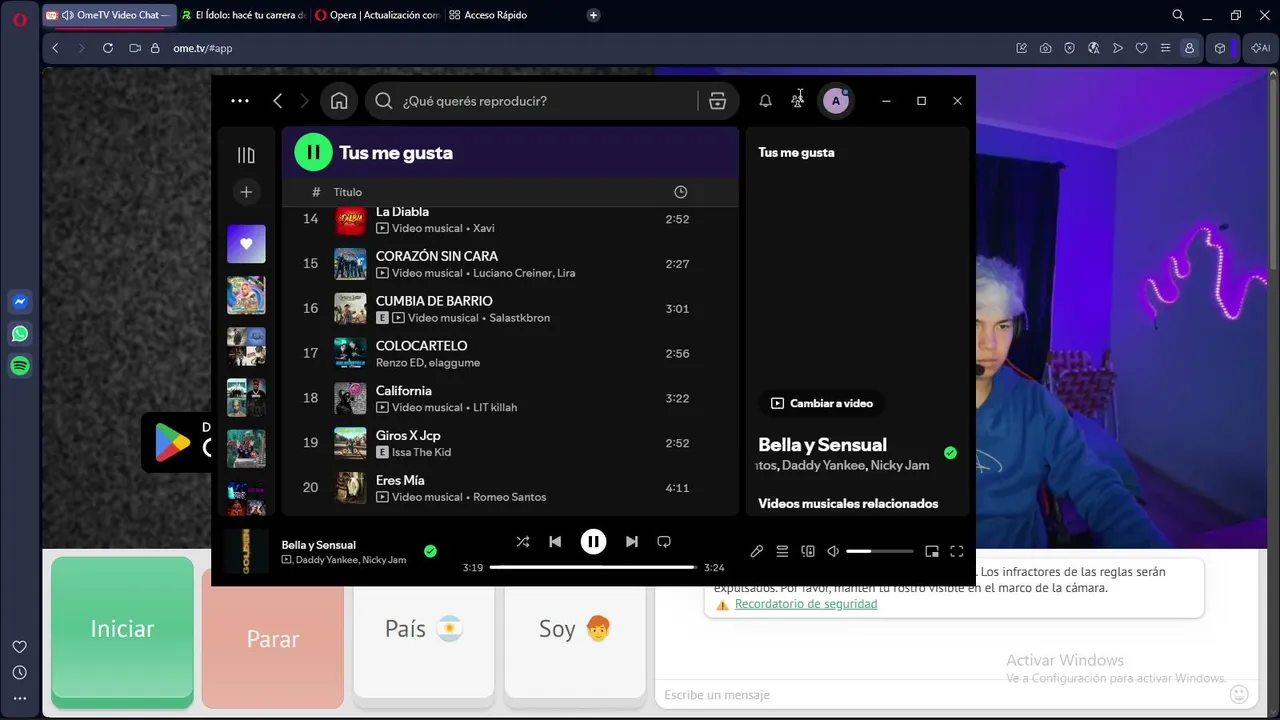Screen dimensions: 1280x720
Task: Open the País country selector
Action: (424, 629)
